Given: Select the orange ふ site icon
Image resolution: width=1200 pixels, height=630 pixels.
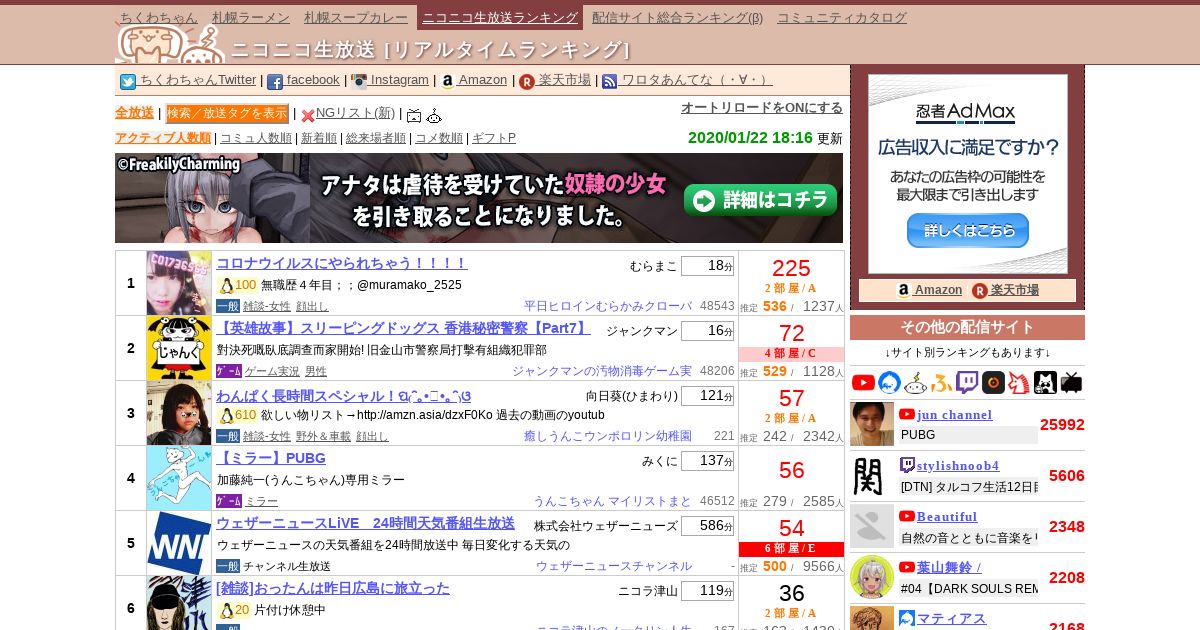Looking at the screenshot, I should 941,382.
